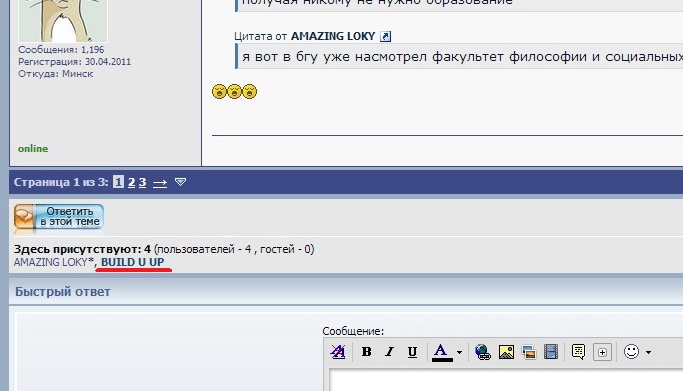Click the Insert Link globe icon

tap(483, 352)
